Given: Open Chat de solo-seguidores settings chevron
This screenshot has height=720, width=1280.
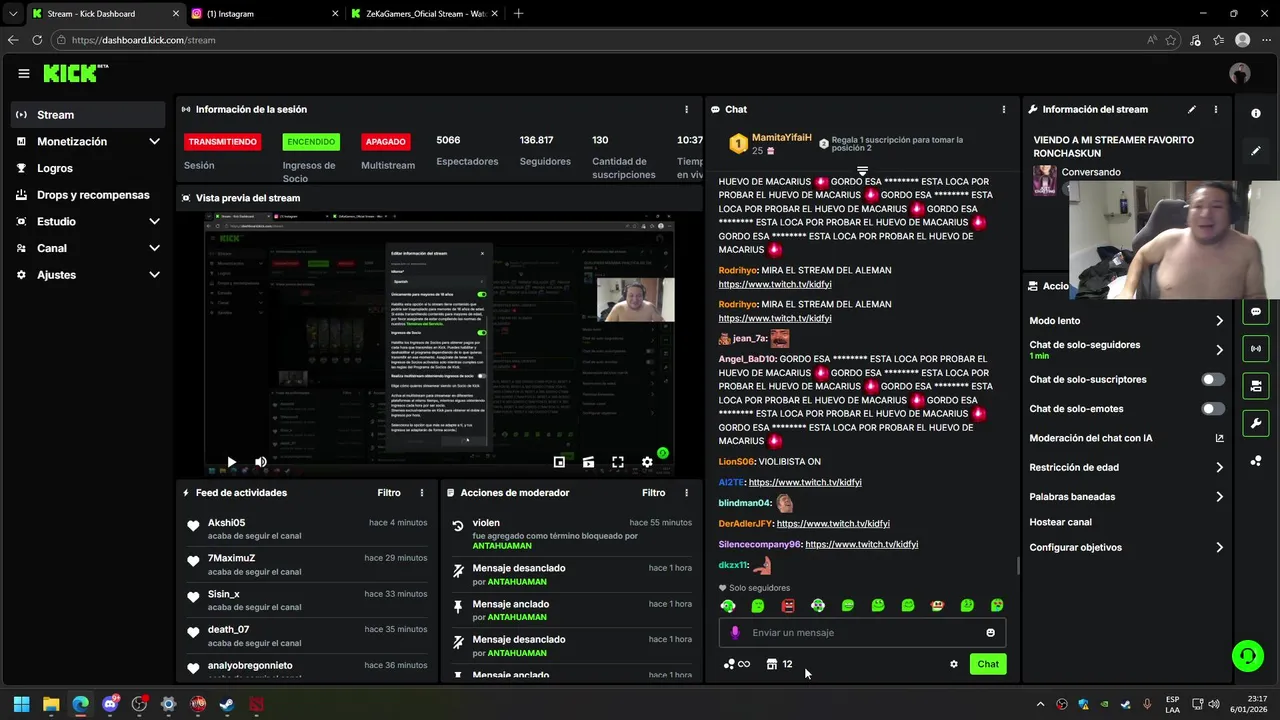Looking at the screenshot, I should [1220, 350].
